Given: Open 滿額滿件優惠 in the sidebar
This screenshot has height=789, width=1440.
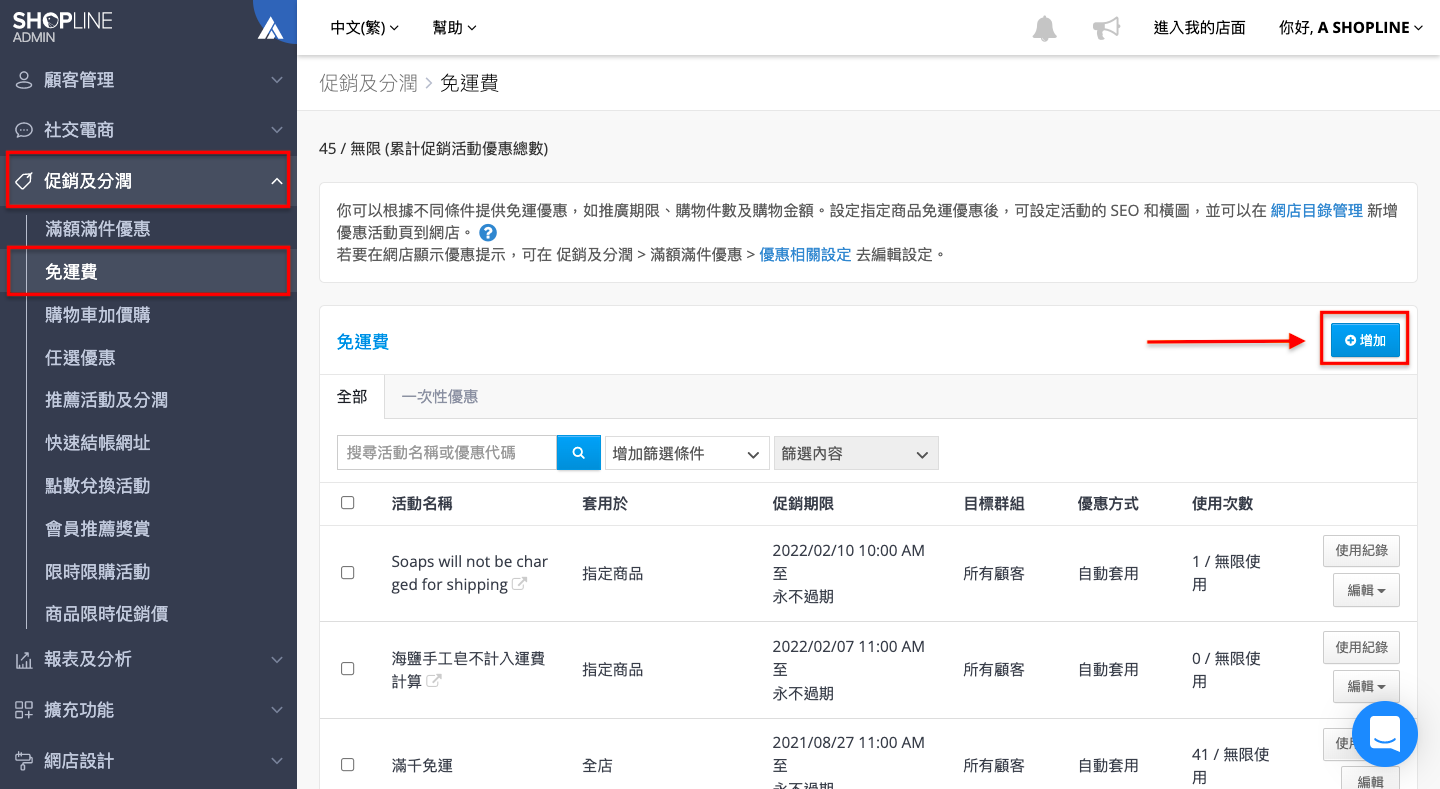Looking at the screenshot, I should pos(98,229).
